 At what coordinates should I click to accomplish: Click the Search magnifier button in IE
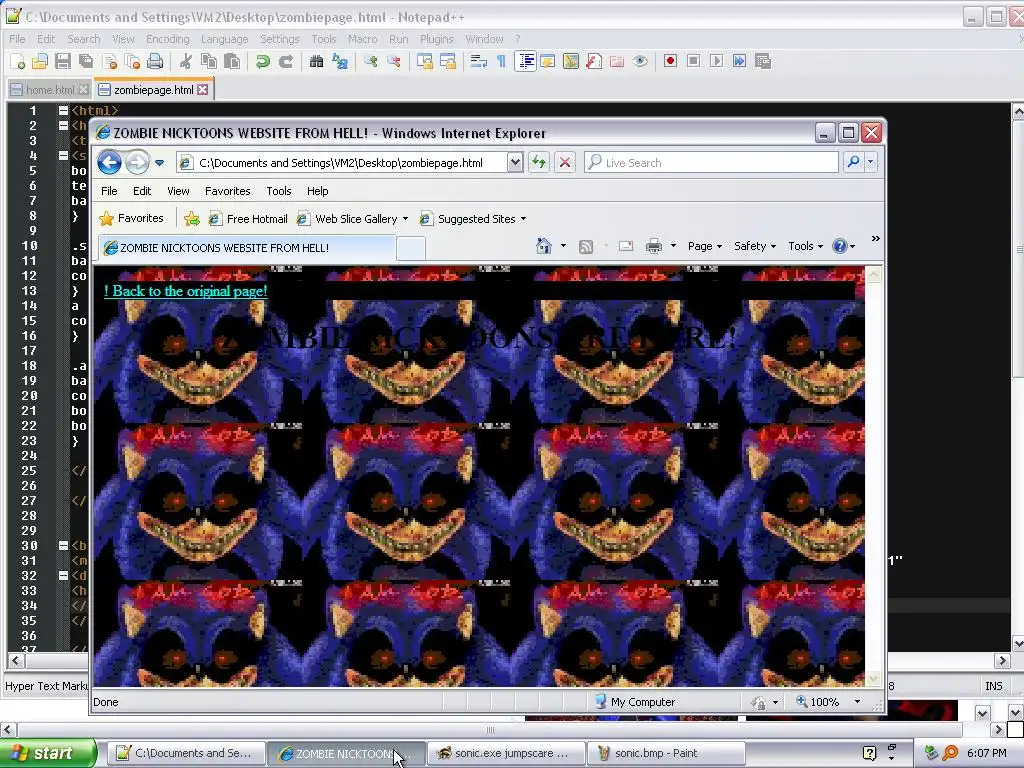(x=853, y=162)
